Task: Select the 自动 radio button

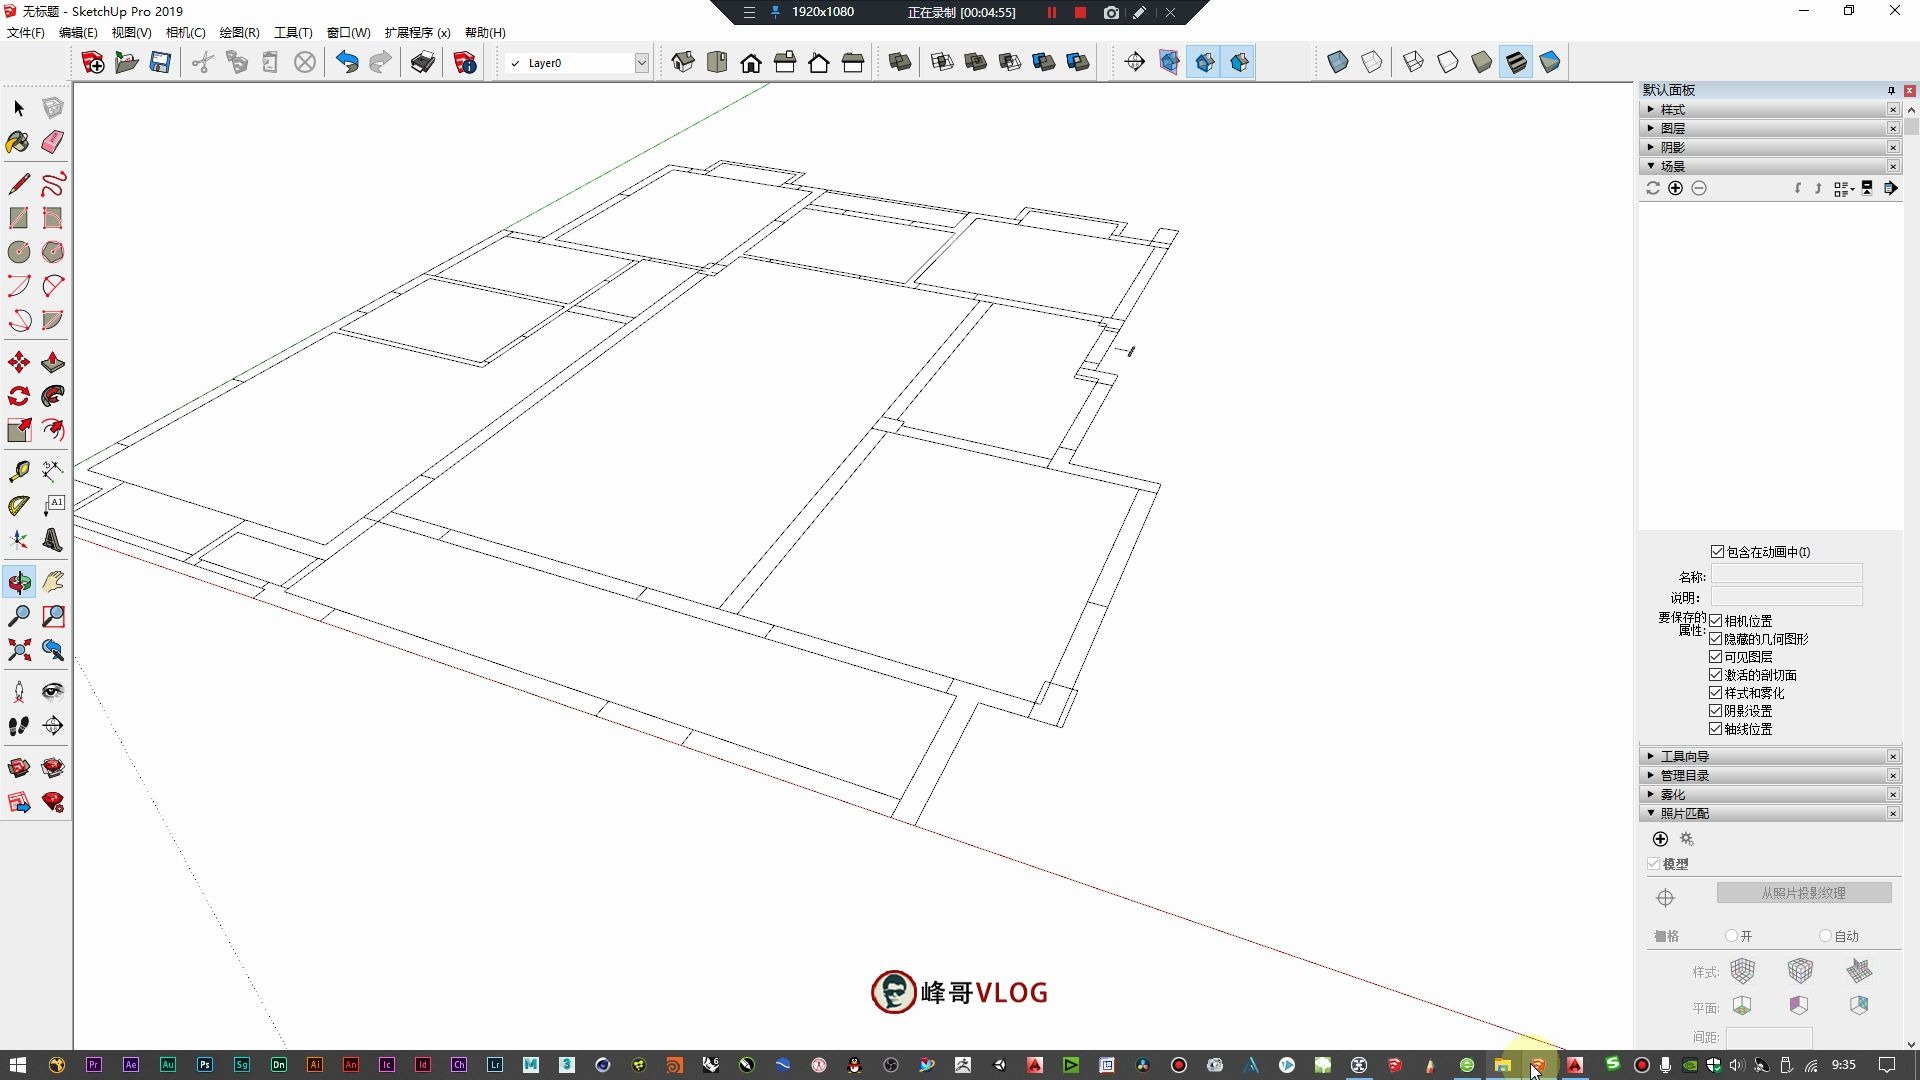Action: (1825, 936)
